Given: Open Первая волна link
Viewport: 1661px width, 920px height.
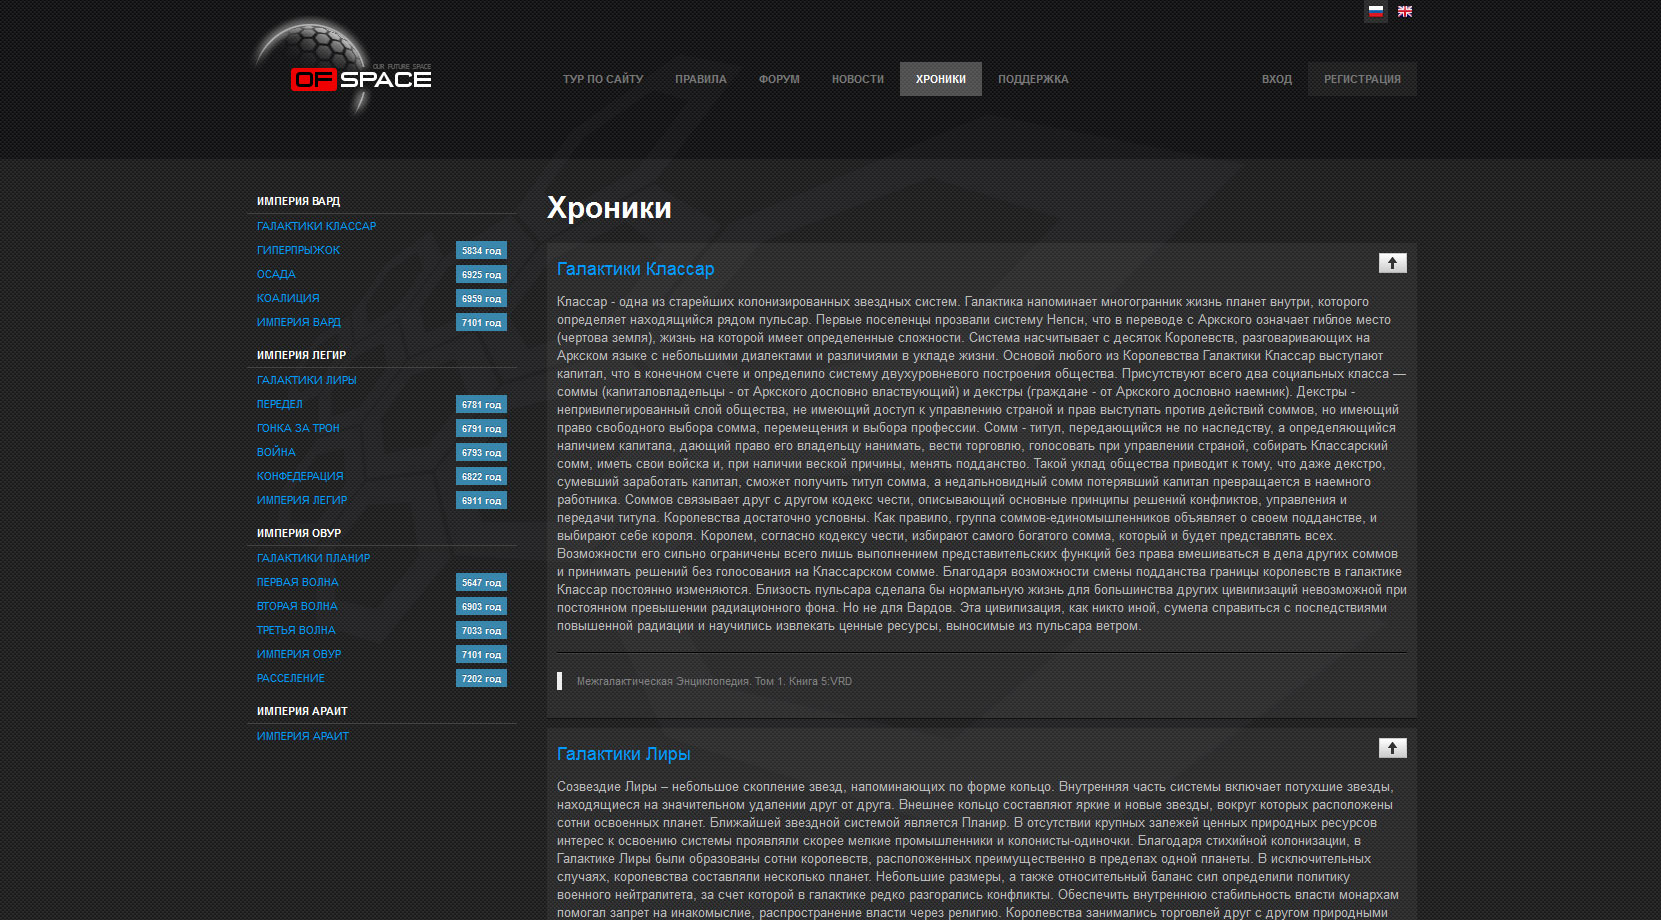Looking at the screenshot, I should click(x=297, y=582).
